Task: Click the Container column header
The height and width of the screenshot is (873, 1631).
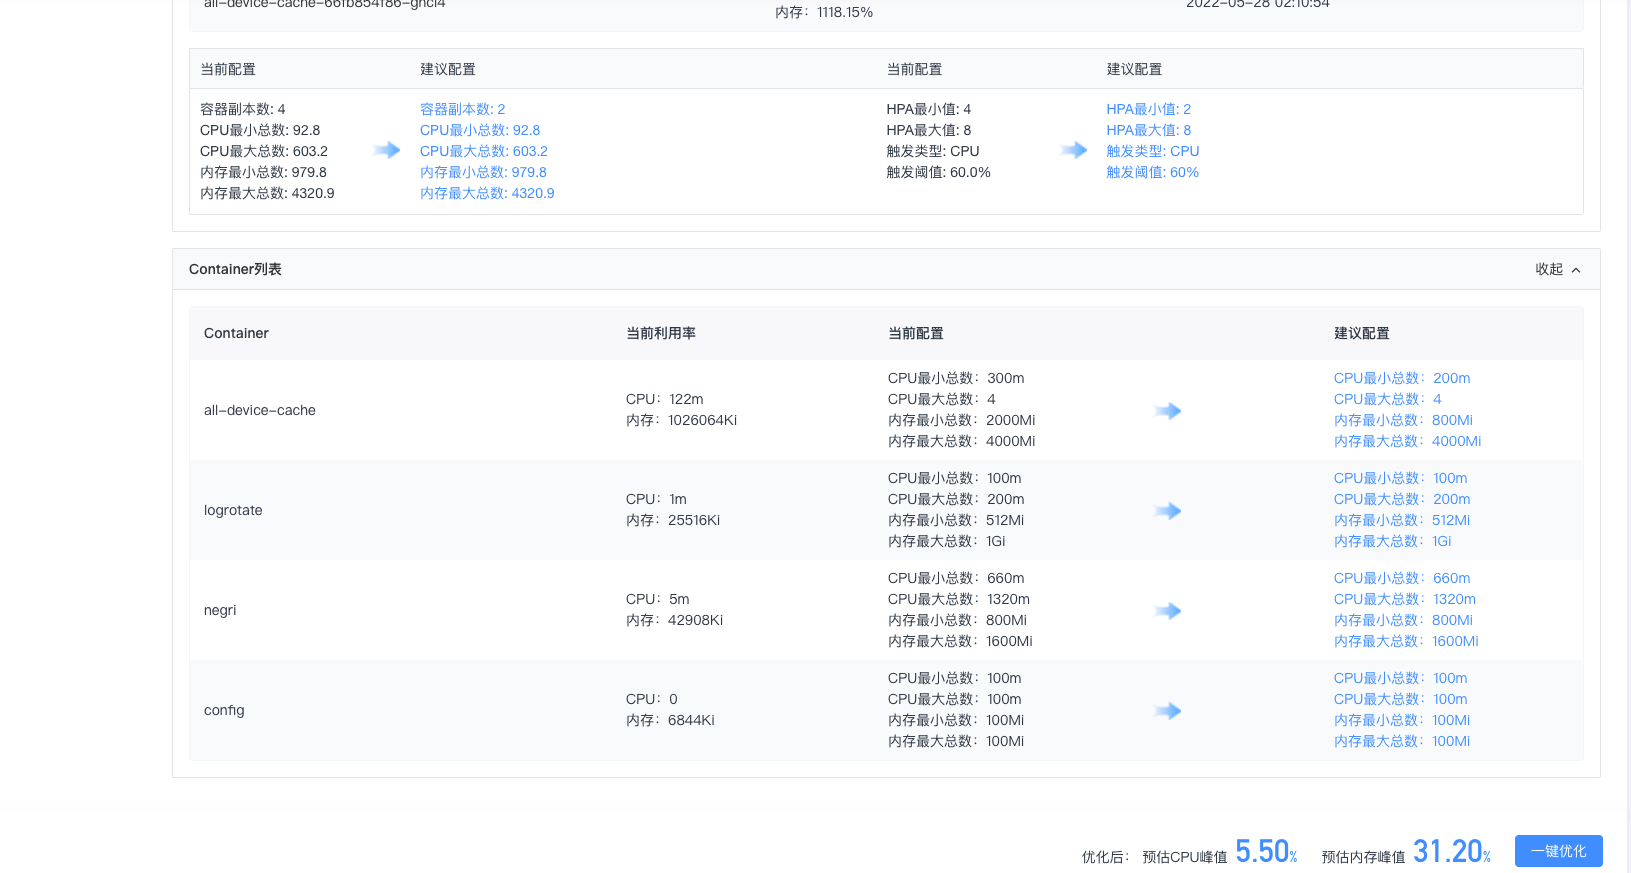Action: 236,333
